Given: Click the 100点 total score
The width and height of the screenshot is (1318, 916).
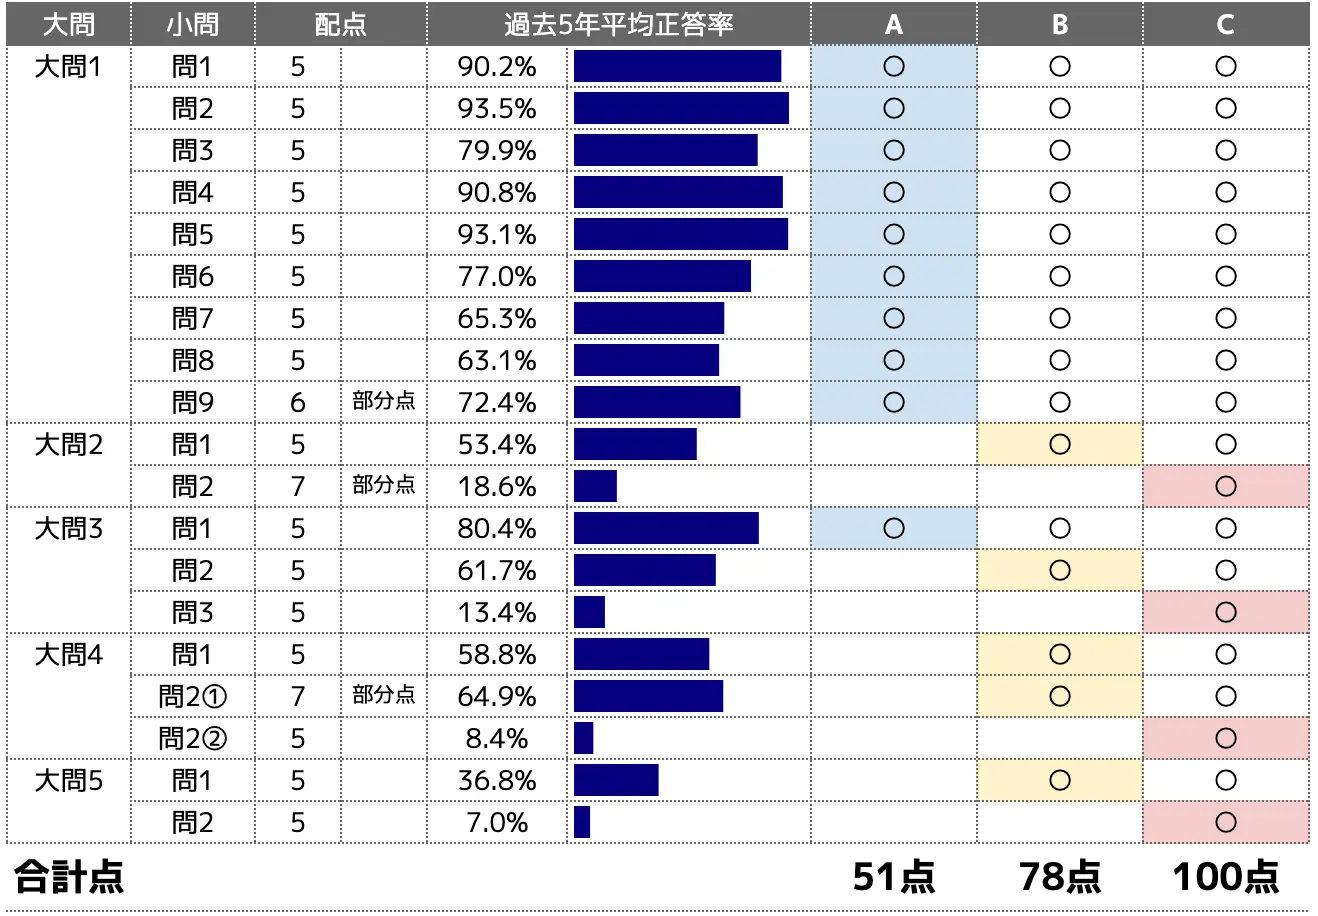Looking at the screenshot, I should tap(1226, 877).
